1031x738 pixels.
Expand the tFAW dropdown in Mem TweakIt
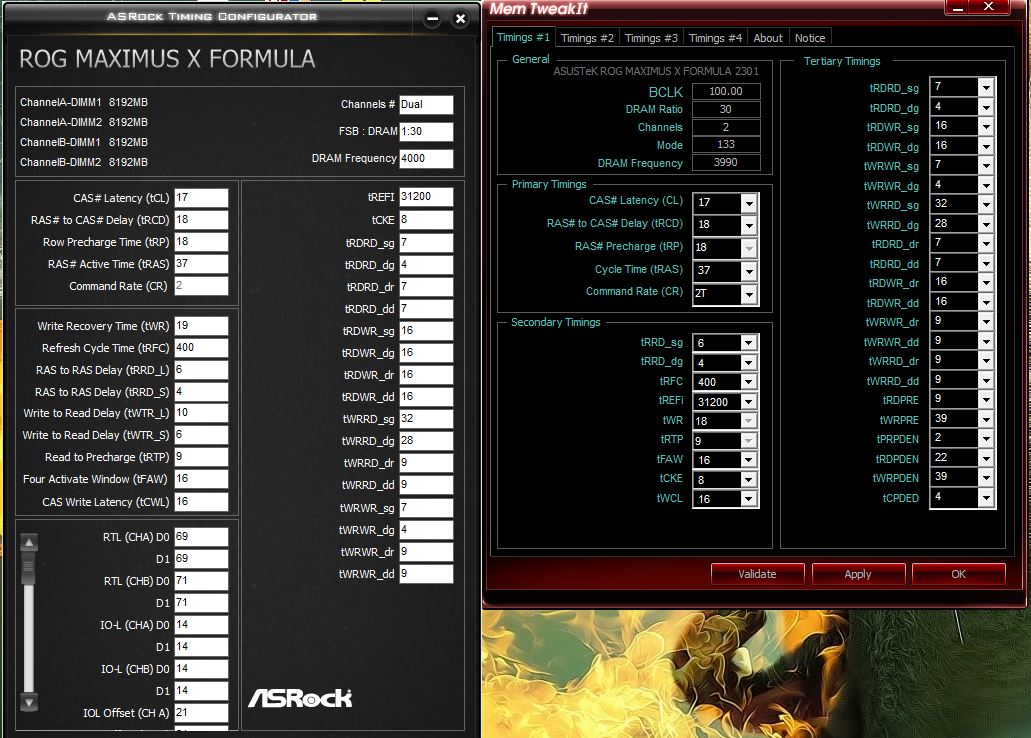coord(748,460)
